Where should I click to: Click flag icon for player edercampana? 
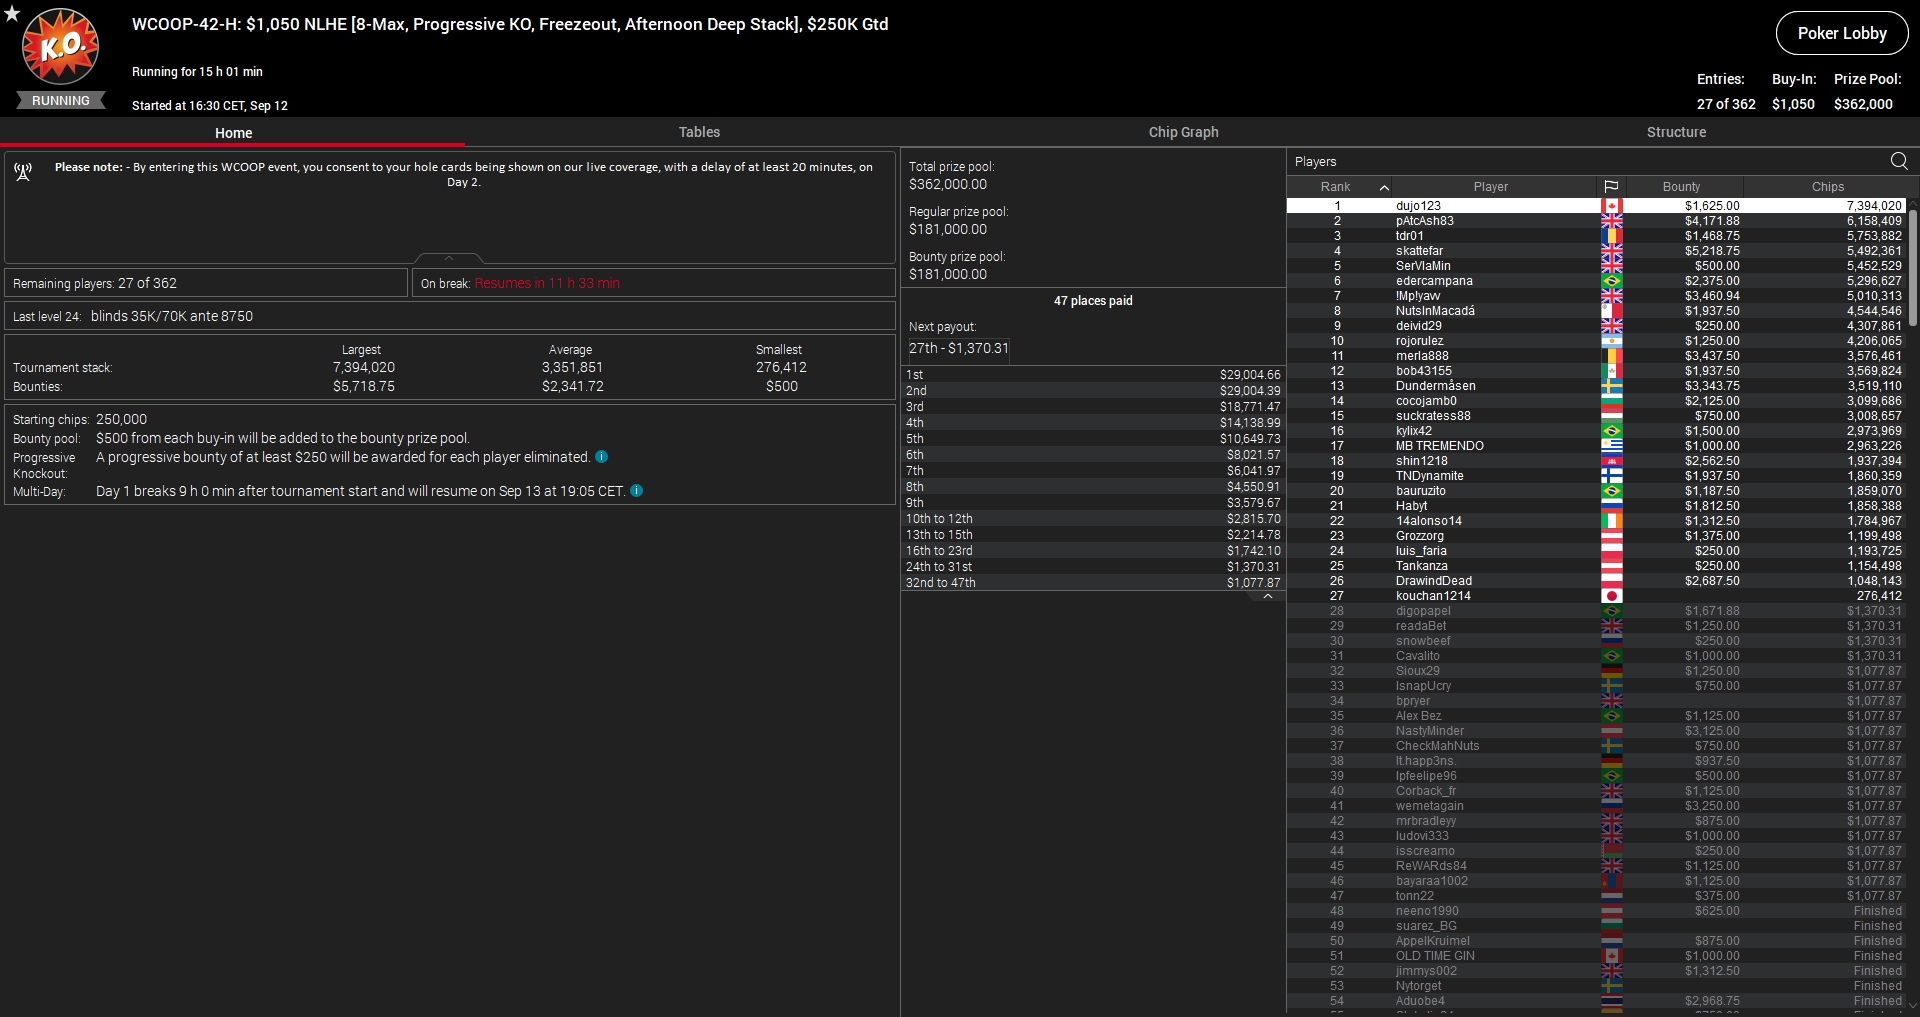[1611, 281]
